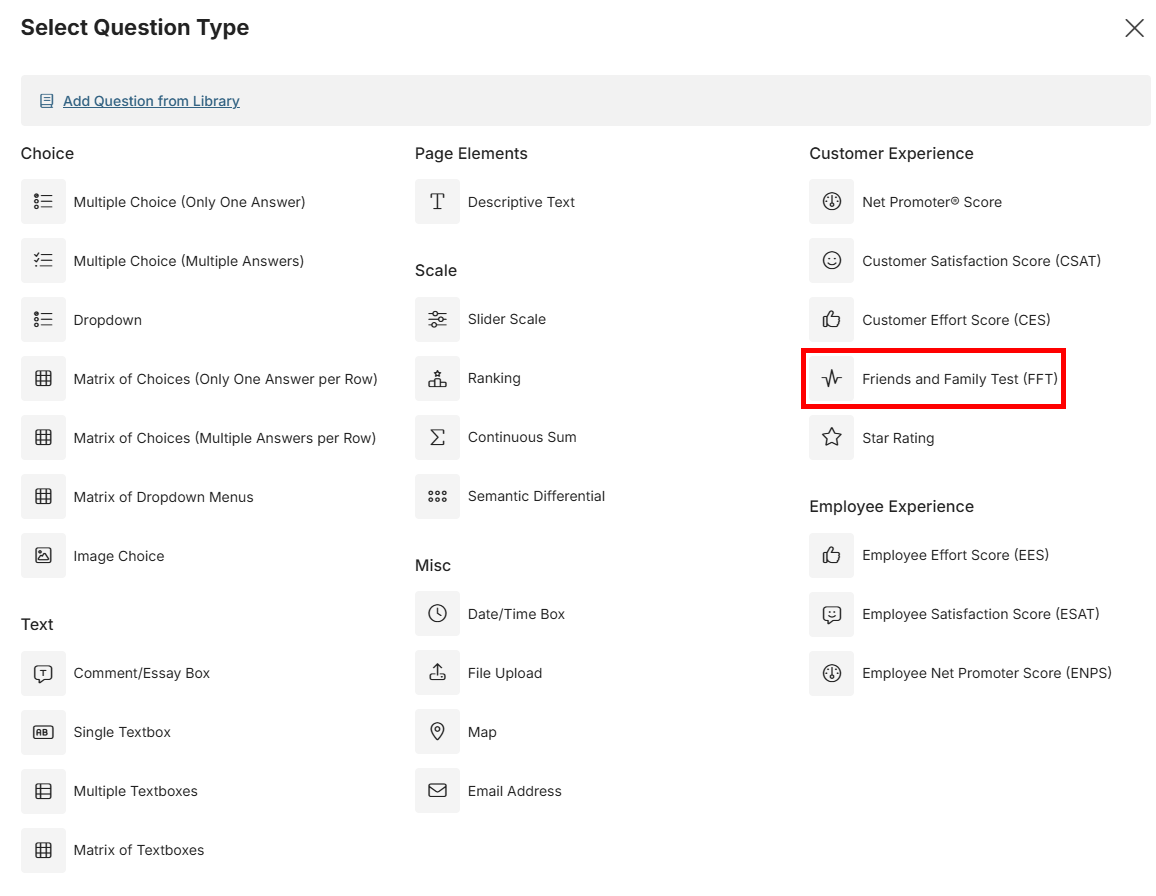Pick Customer Effort Score (CES) thumbs-up icon
The height and width of the screenshot is (896, 1156).
pos(832,319)
